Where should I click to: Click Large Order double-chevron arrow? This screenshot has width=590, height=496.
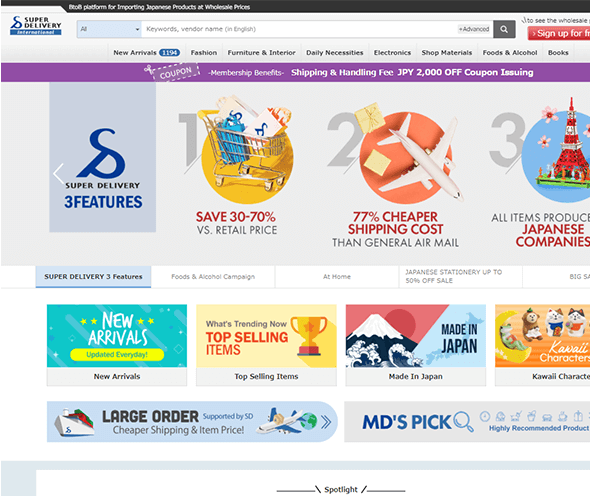click(326, 422)
